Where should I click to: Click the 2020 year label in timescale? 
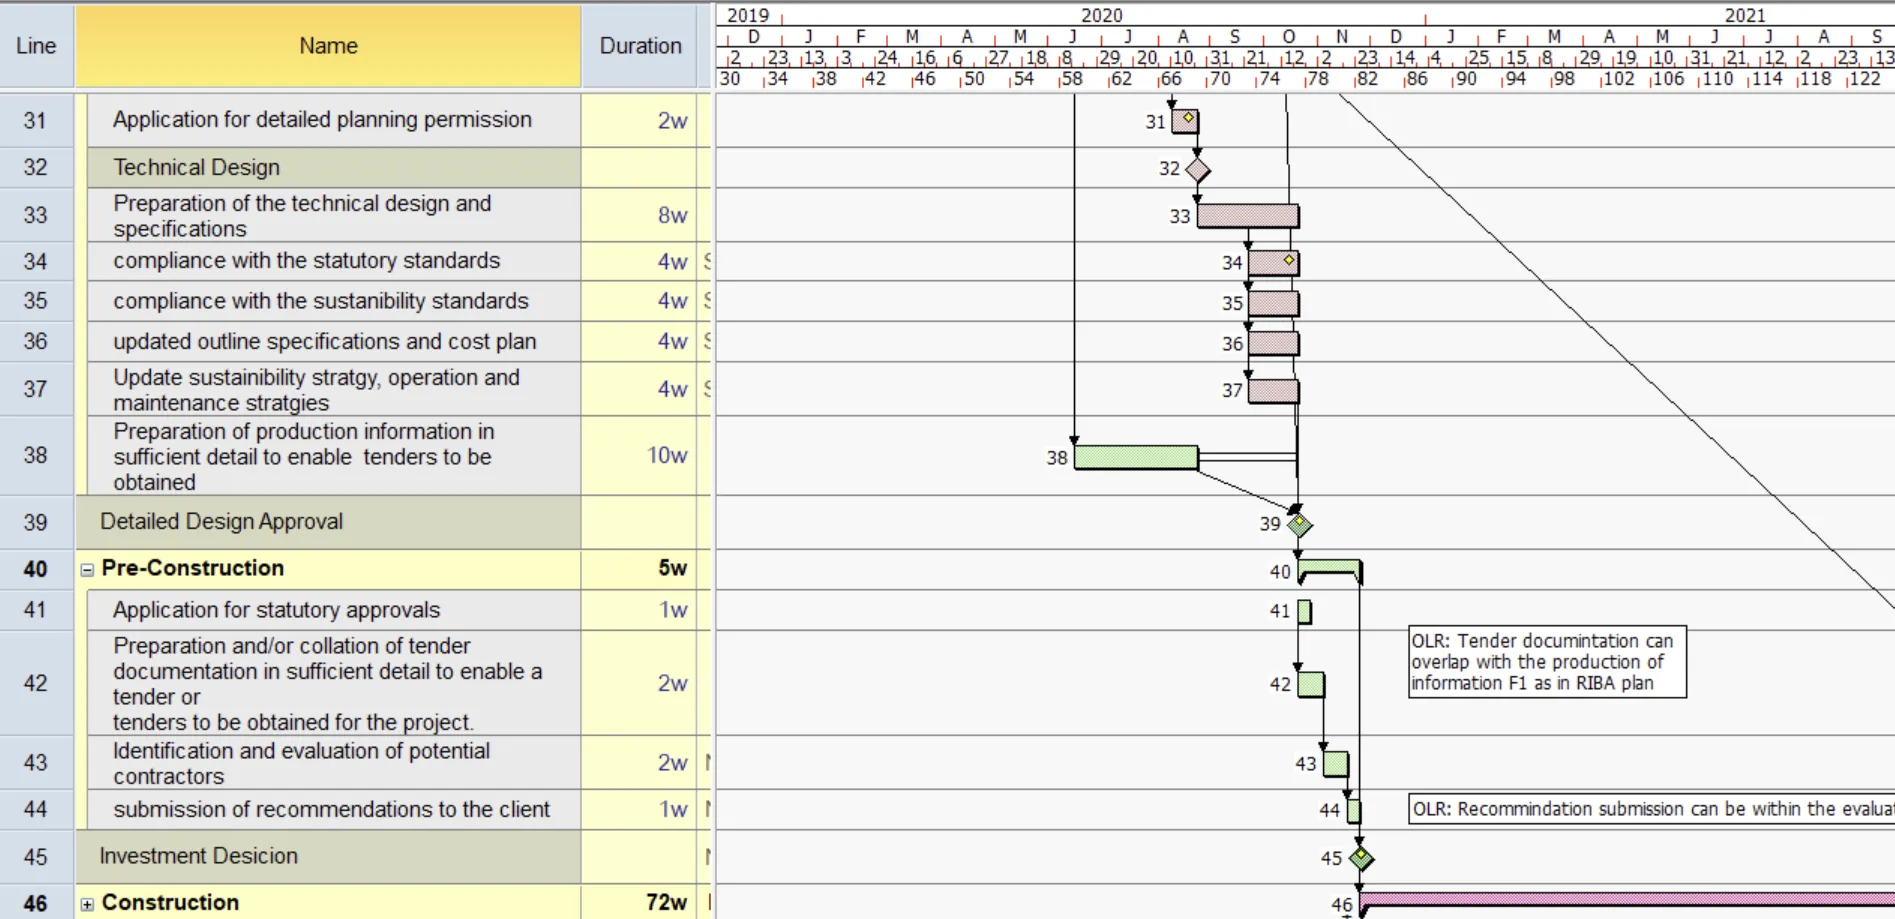1101,15
